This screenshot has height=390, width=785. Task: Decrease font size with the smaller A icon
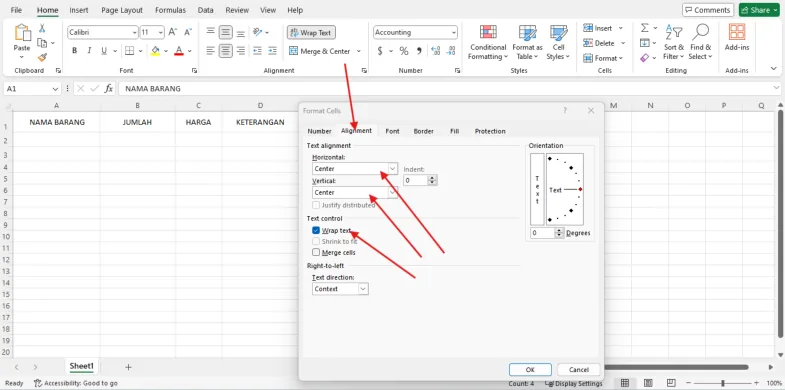188,32
